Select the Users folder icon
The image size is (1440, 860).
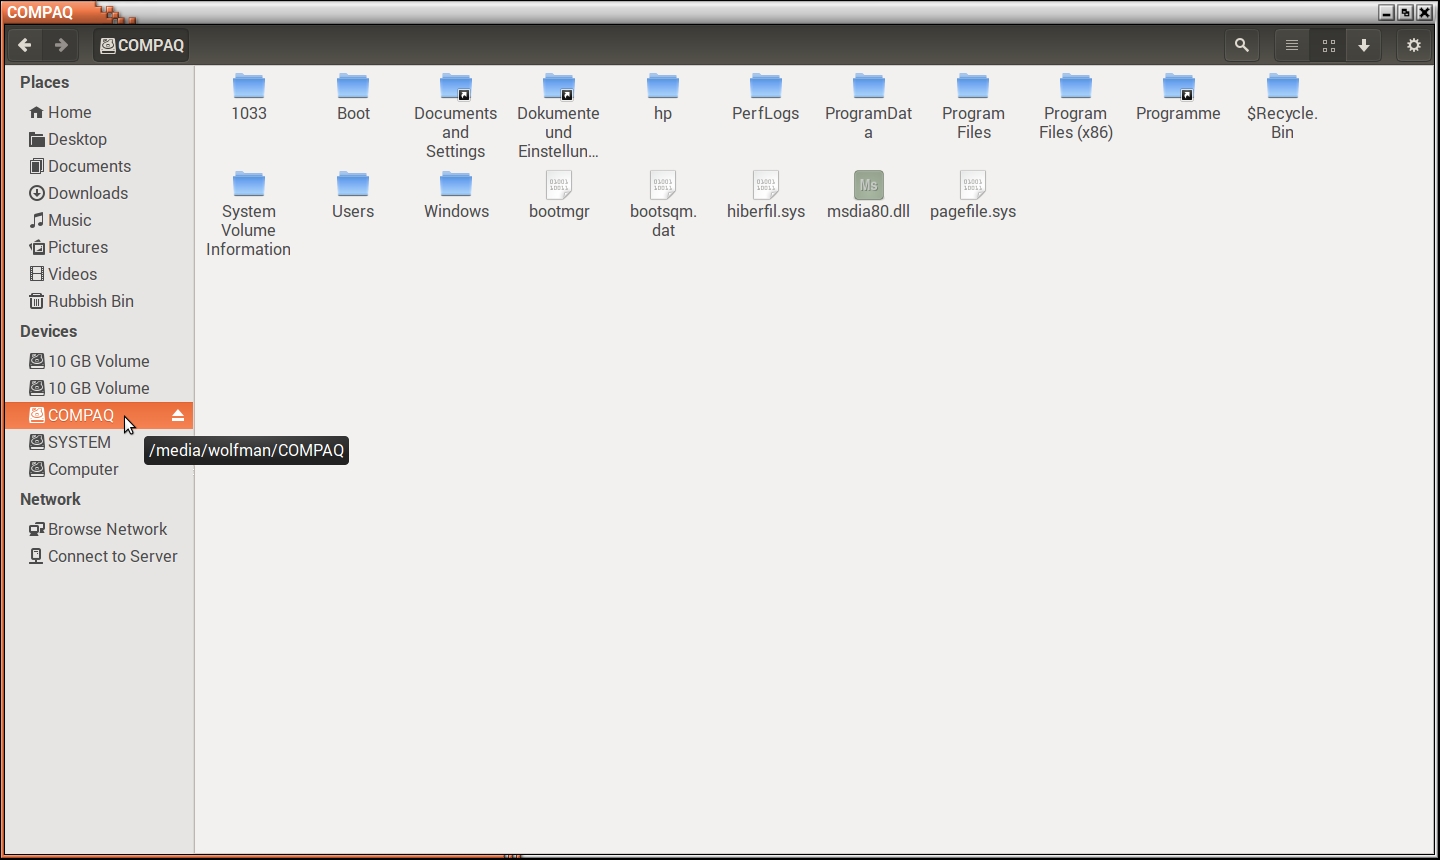[x=353, y=185]
